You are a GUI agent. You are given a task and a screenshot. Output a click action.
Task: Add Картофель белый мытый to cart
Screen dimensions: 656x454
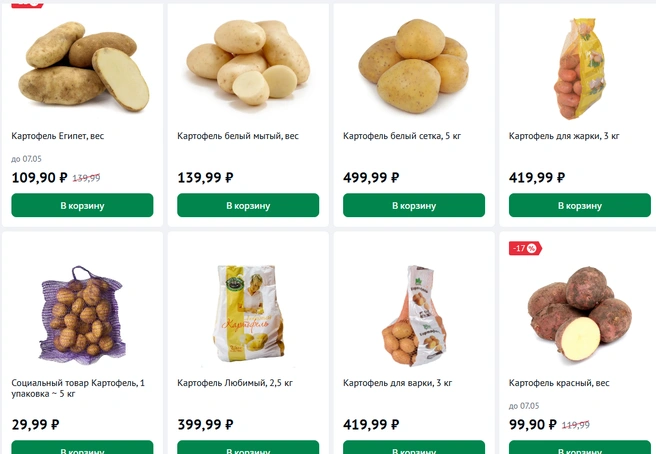(248, 205)
